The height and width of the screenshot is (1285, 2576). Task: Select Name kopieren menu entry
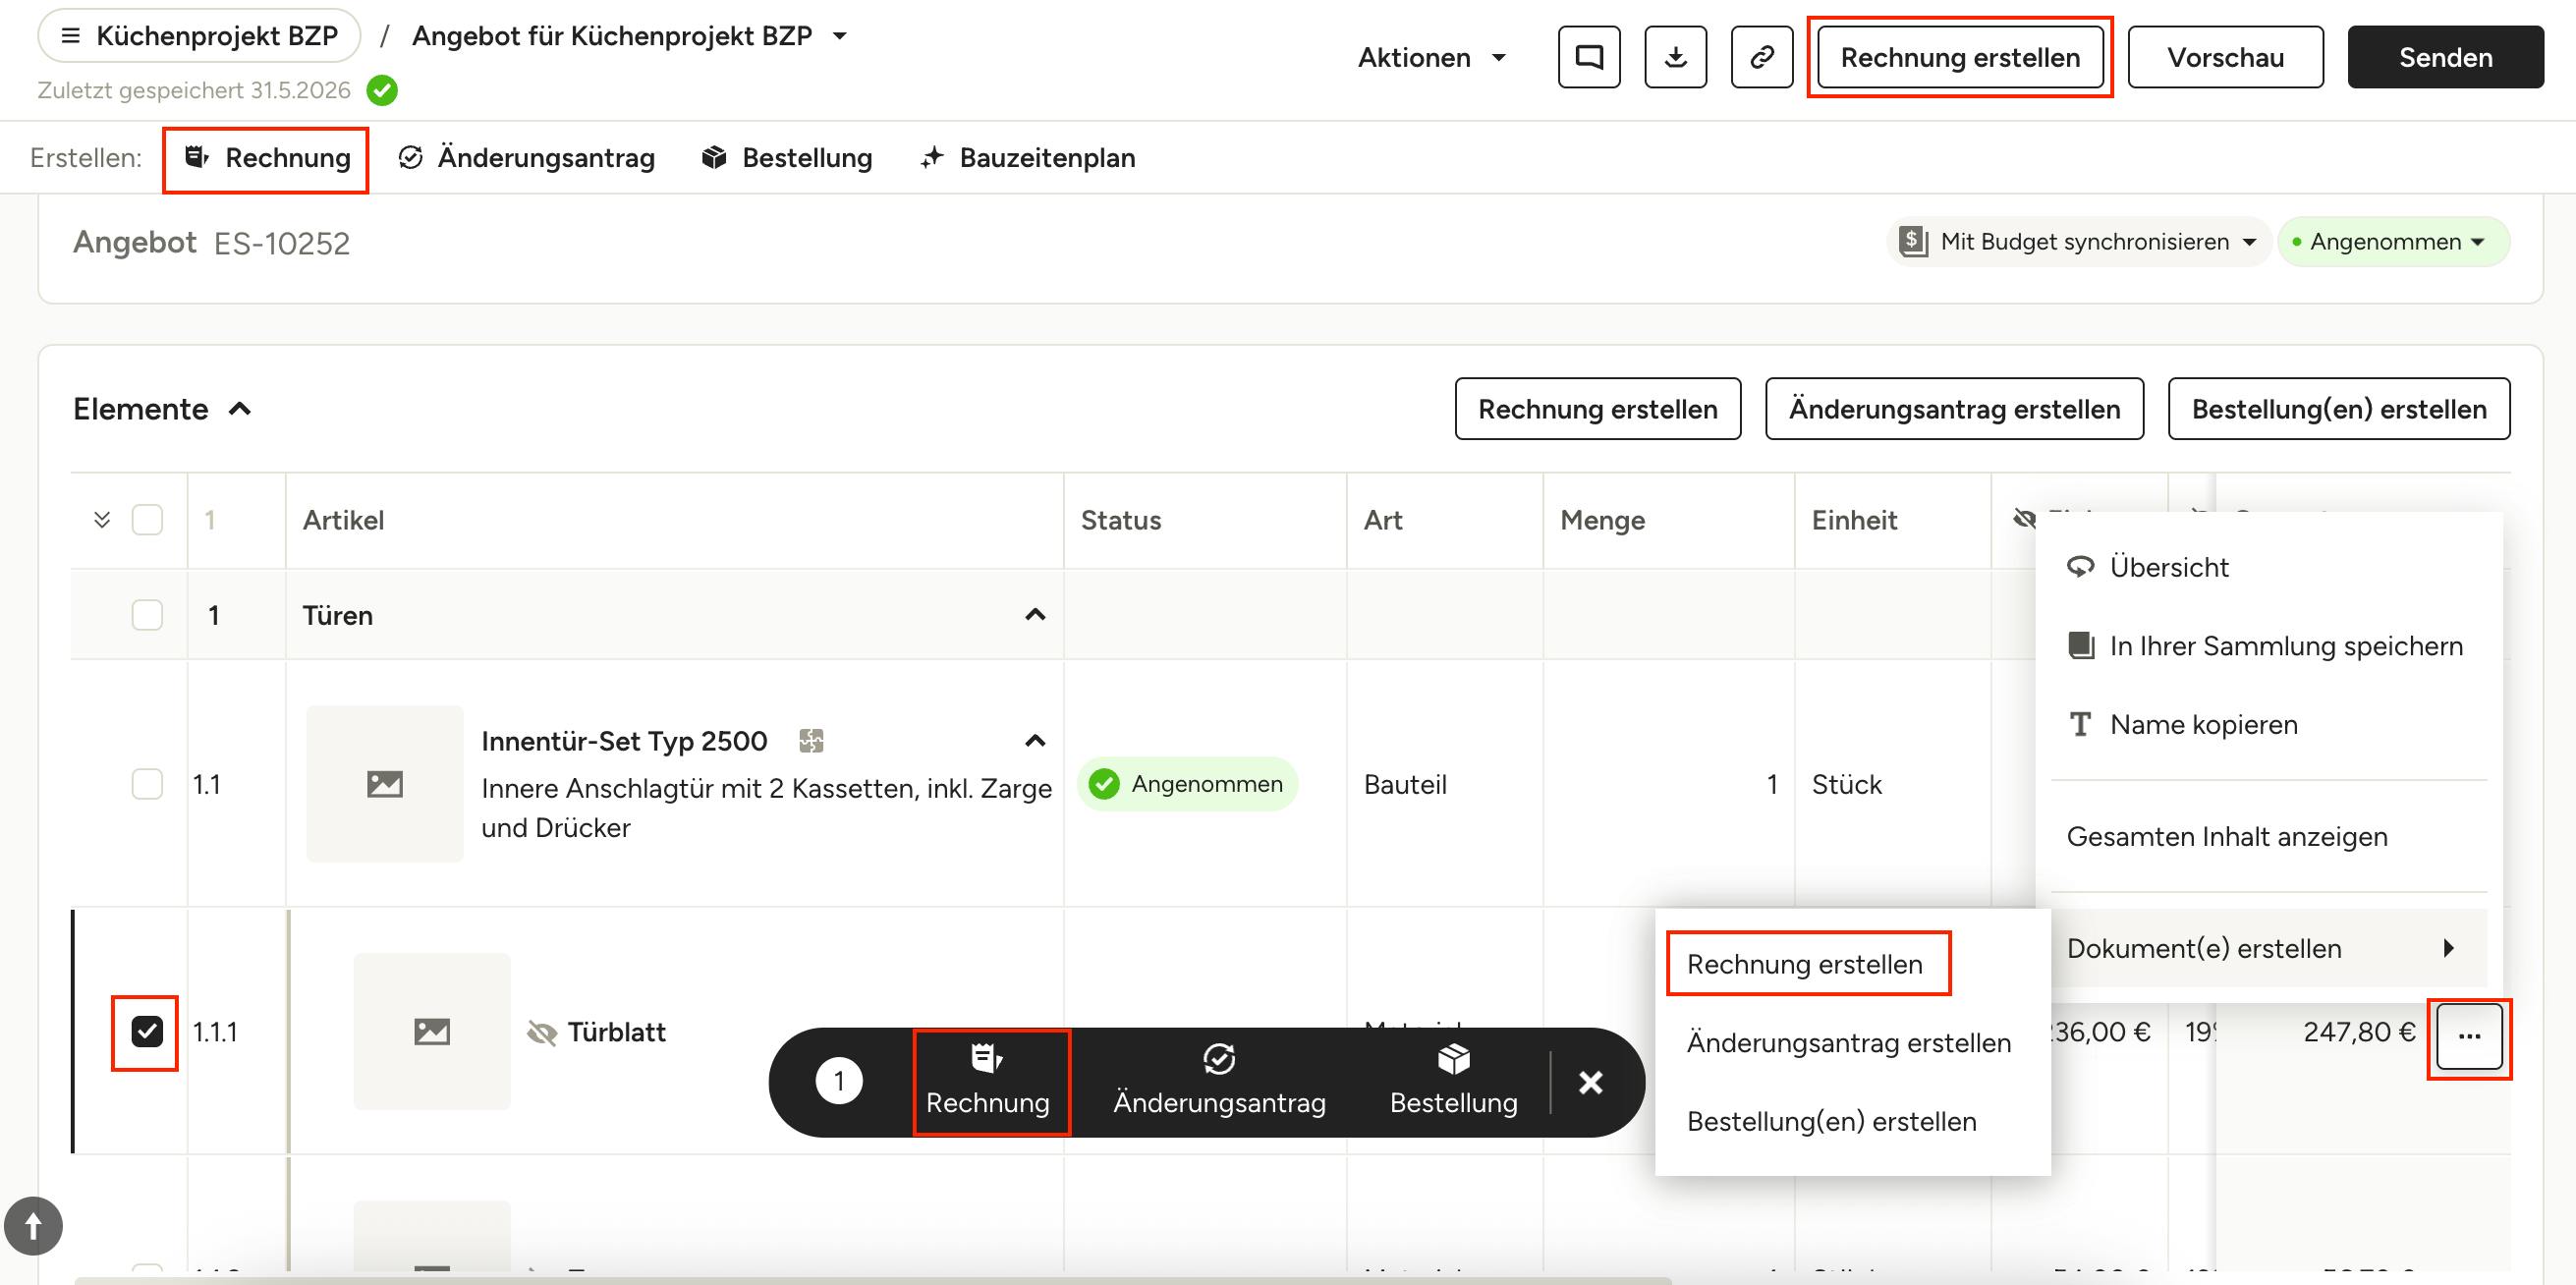pyautogui.click(x=2269, y=724)
